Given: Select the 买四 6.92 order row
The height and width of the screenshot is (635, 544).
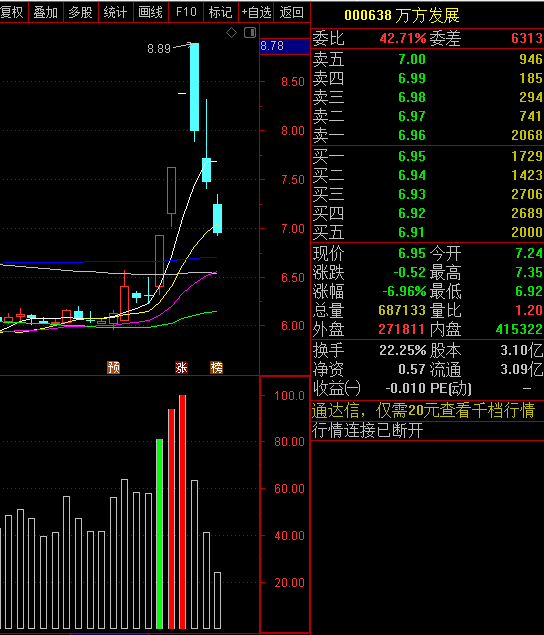Looking at the screenshot, I should pyautogui.click(x=427, y=213).
